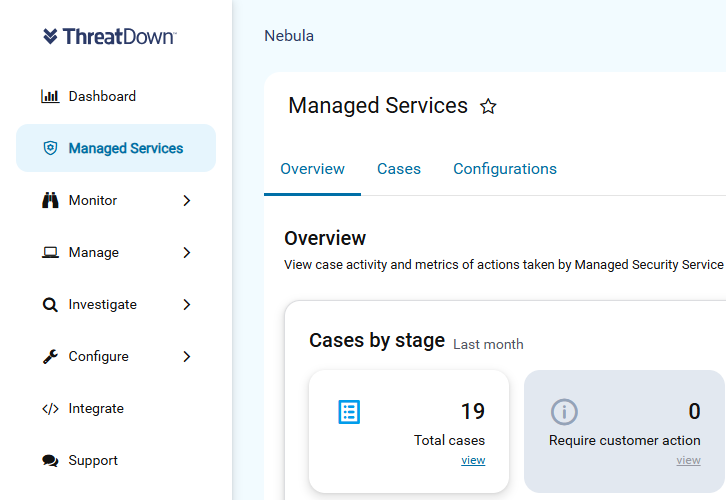Expand the Manage menu chevron
This screenshot has height=500, width=726.
coord(187,252)
